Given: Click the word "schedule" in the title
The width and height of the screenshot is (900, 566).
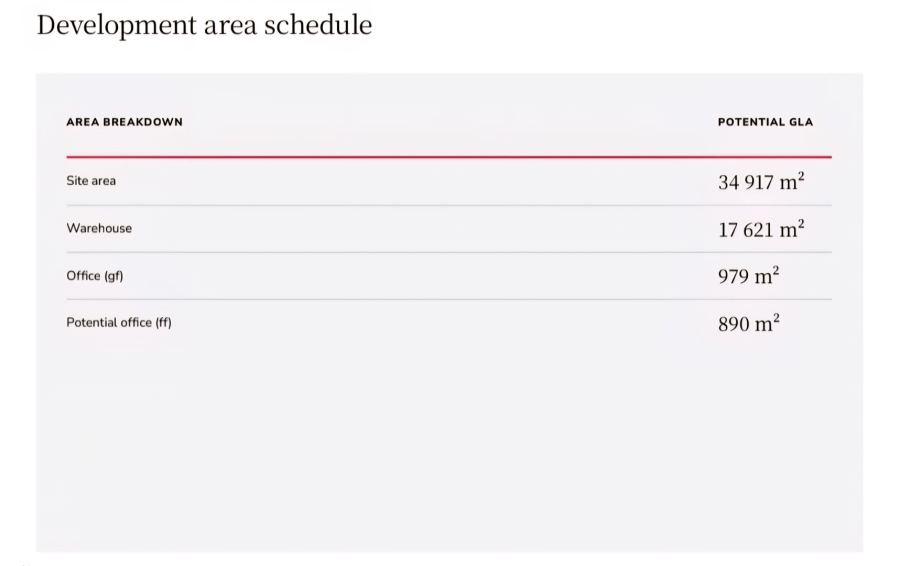Looking at the screenshot, I should pyautogui.click(x=318, y=25).
